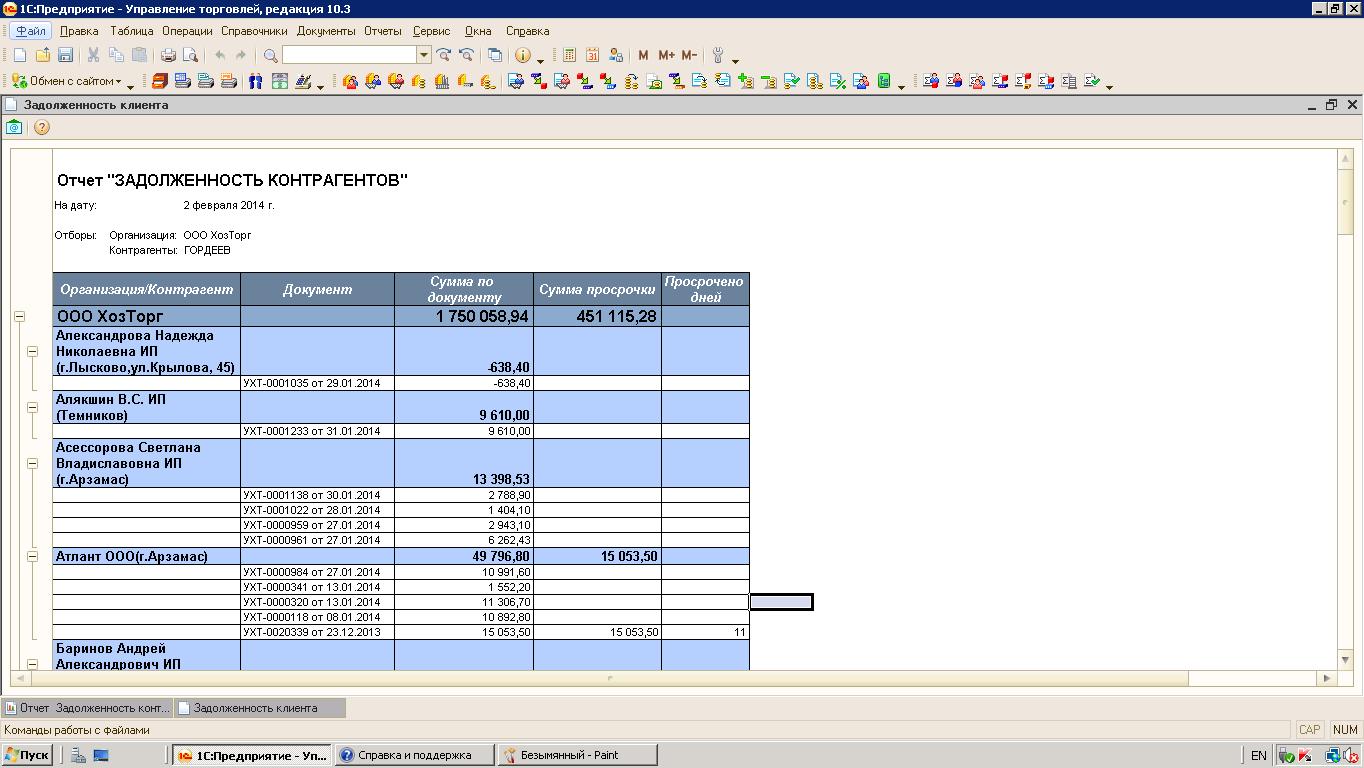Click the Save diskette icon
Image resolution: width=1364 pixels, height=768 pixels.
click(x=65, y=56)
